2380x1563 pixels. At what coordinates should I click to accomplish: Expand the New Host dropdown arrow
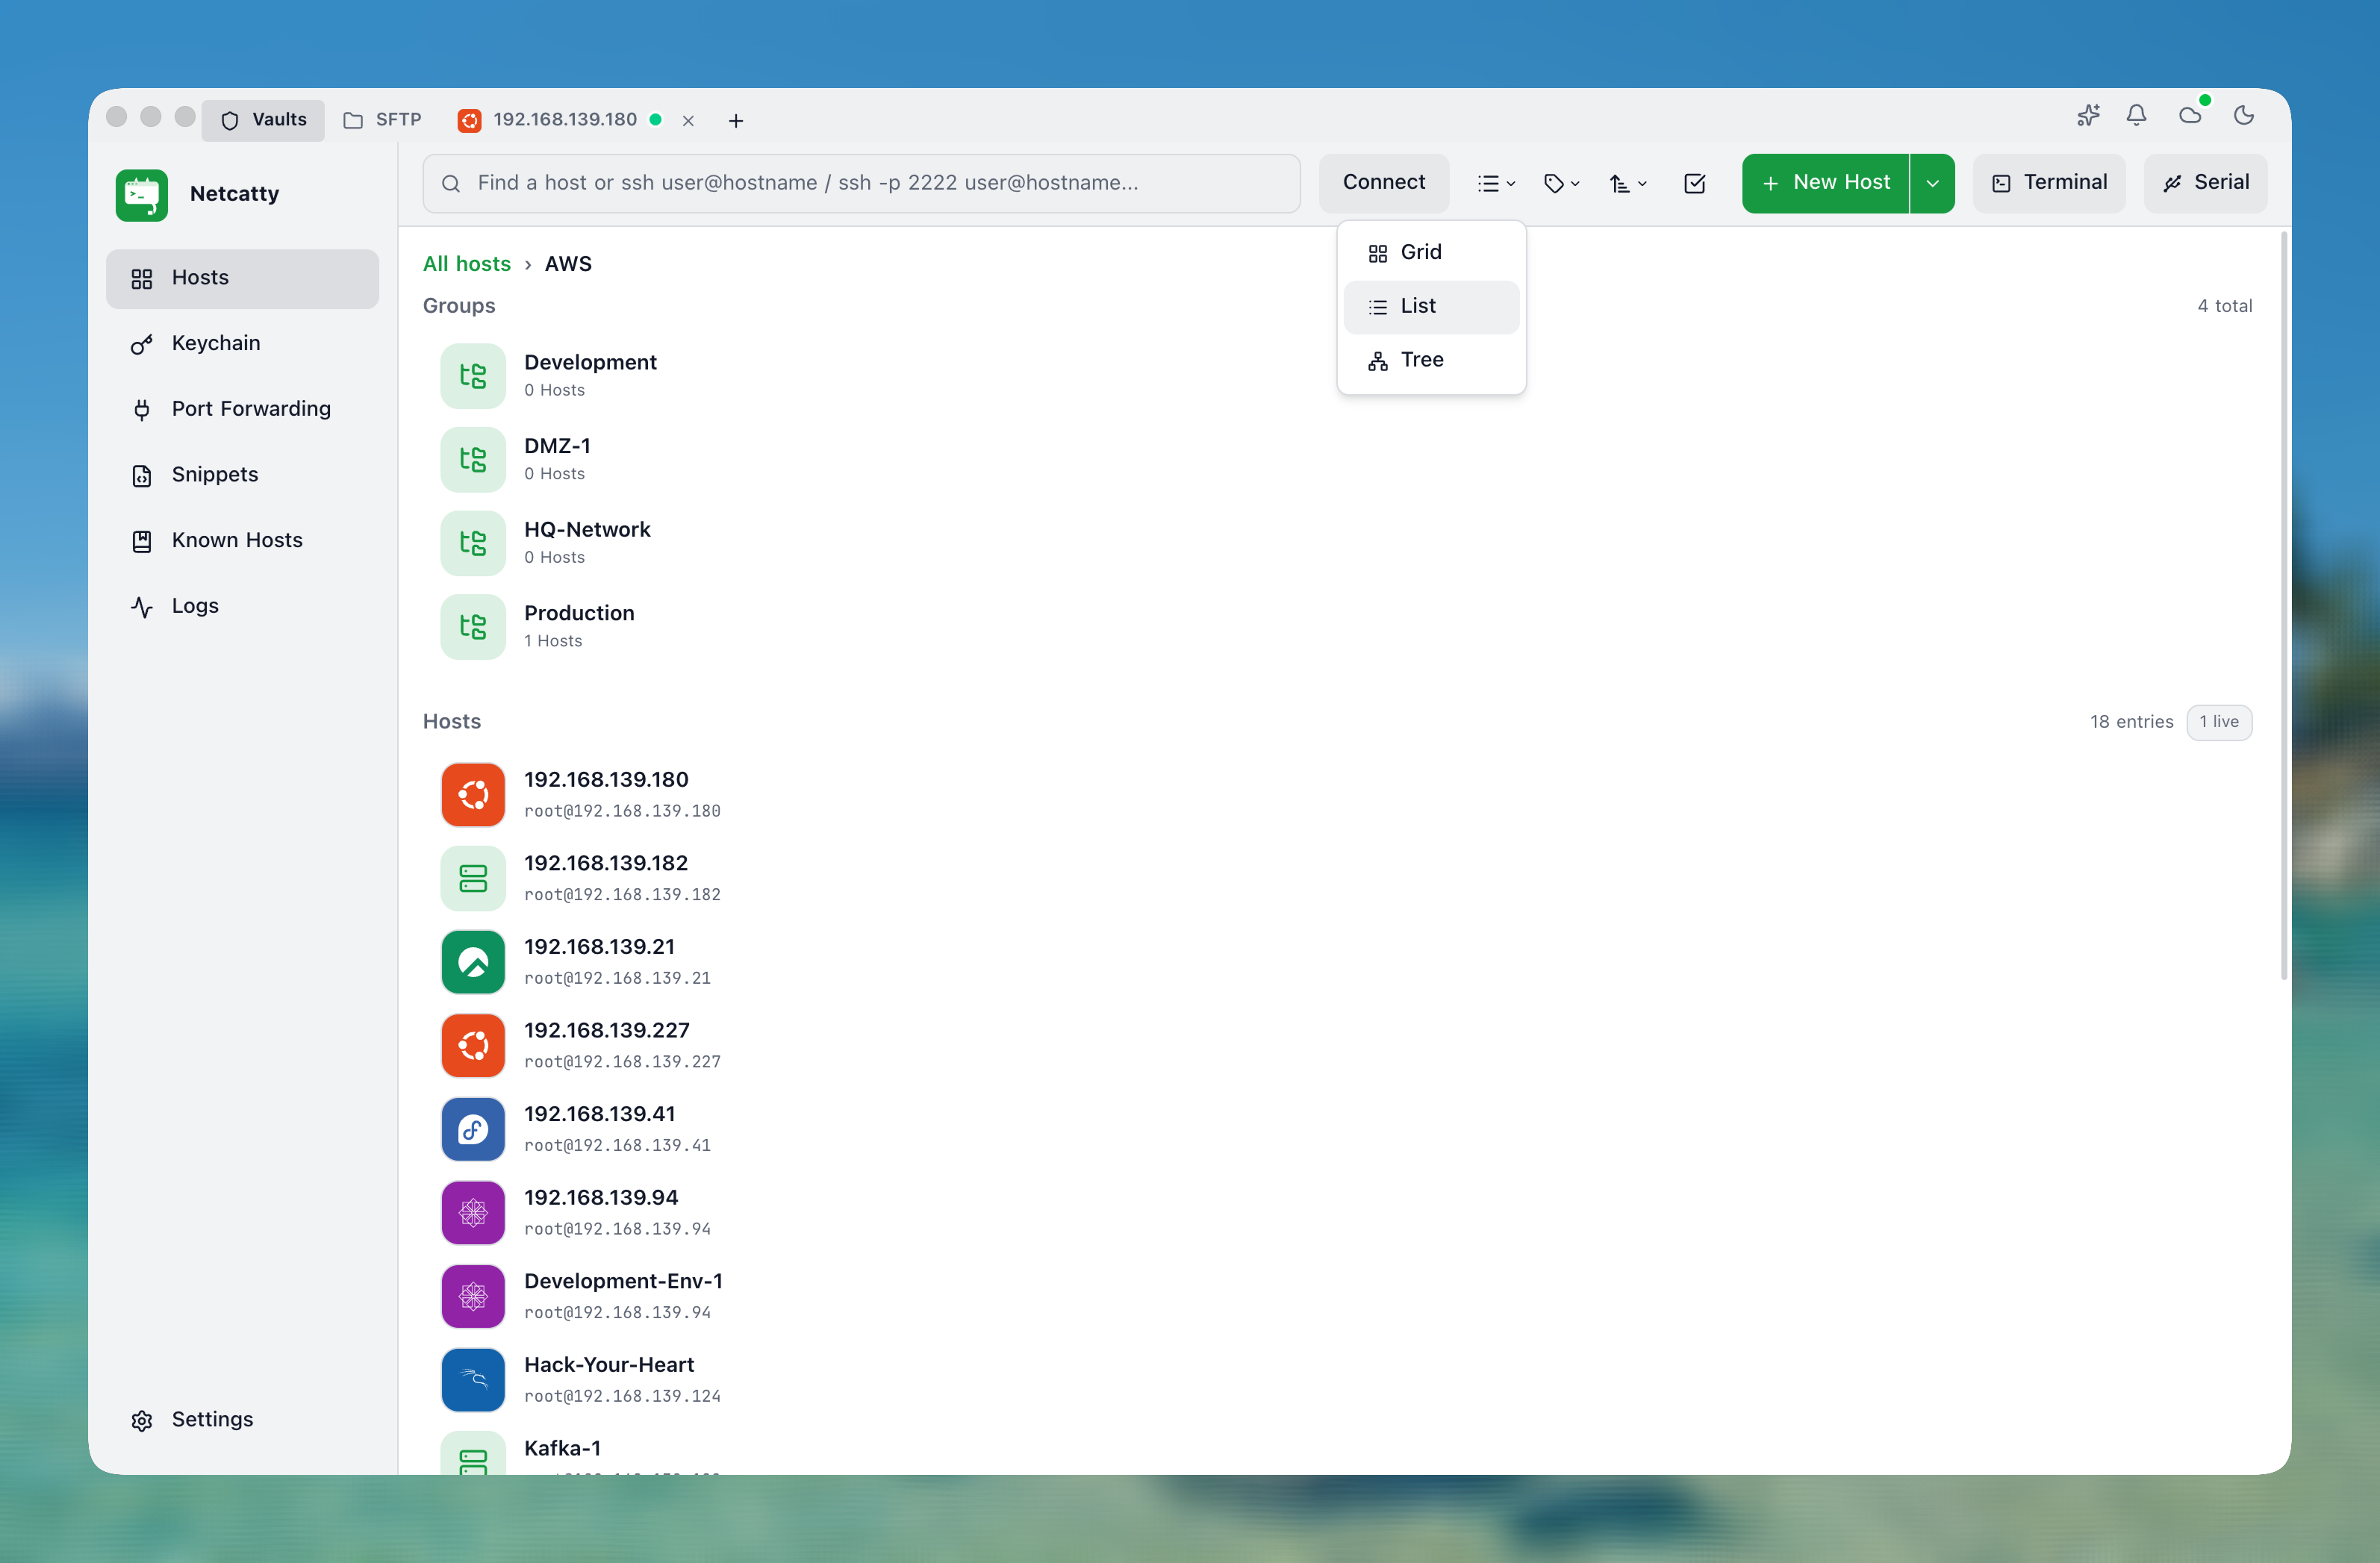1932,183
